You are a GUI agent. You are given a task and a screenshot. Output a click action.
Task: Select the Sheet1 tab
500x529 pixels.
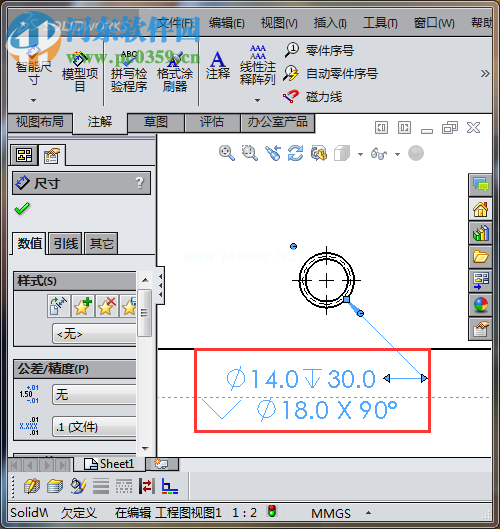[x=109, y=464]
